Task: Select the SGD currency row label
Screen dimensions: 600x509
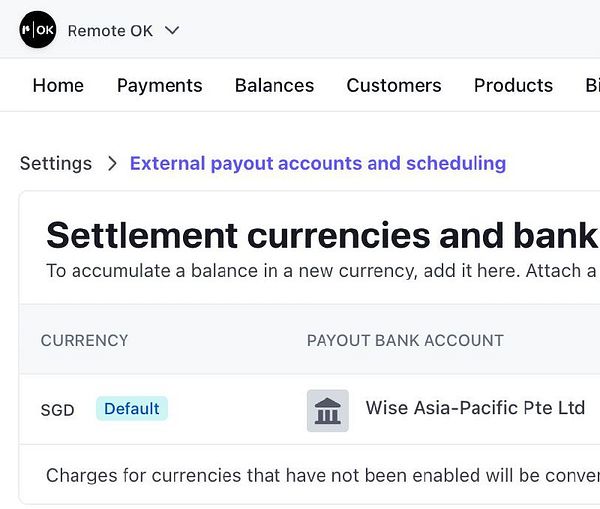Action: pyautogui.click(x=57, y=410)
